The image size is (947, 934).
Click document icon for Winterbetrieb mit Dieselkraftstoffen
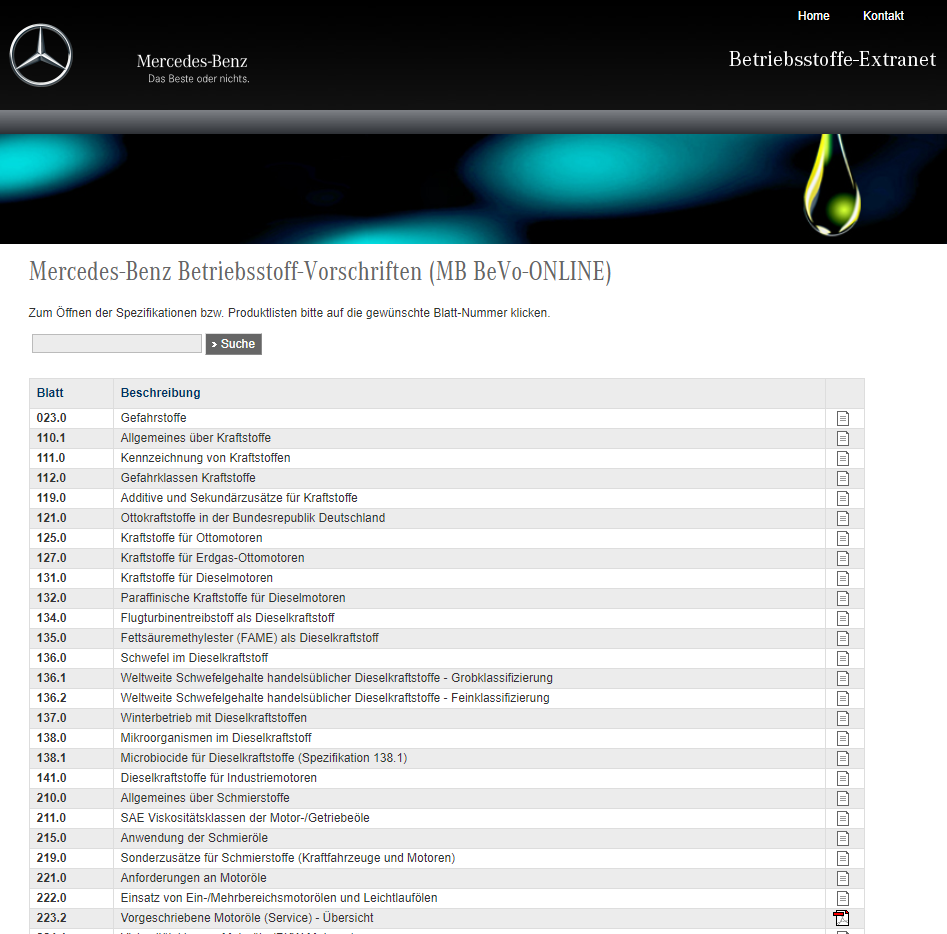(843, 718)
